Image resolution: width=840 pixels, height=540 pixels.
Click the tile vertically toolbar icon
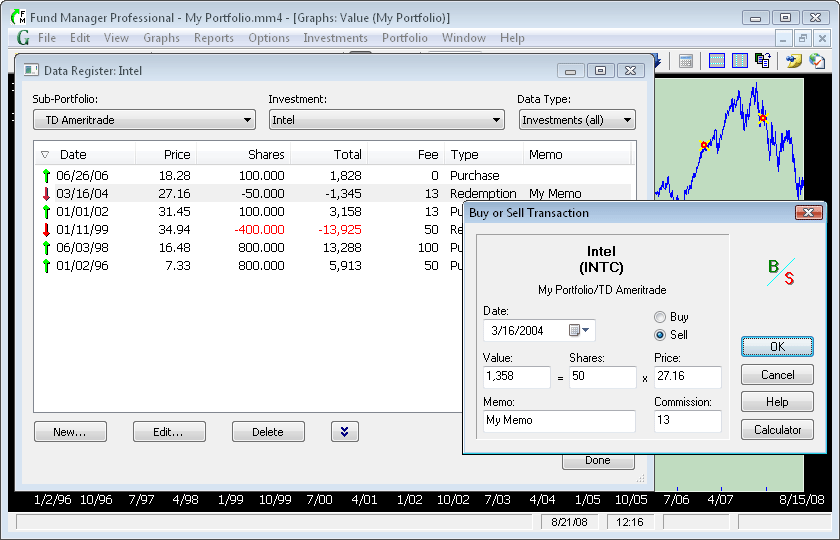pos(739,61)
